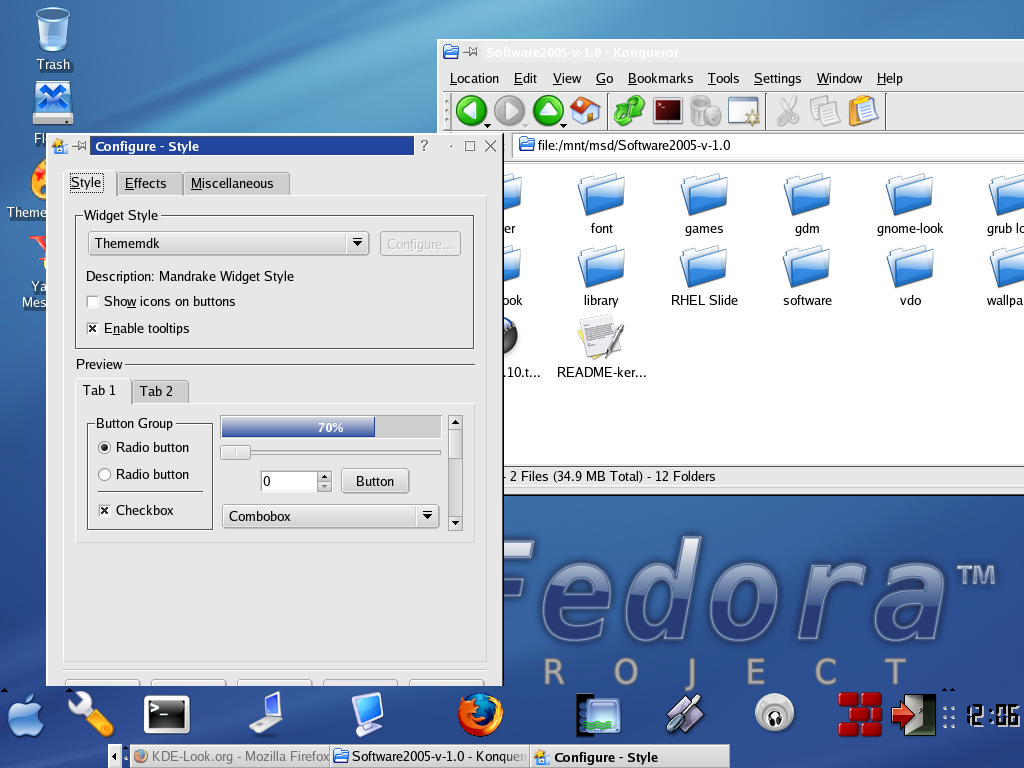The height and width of the screenshot is (768, 1024).
Task: Click the Copy icon in Konqueror toolbar
Action: pos(825,110)
